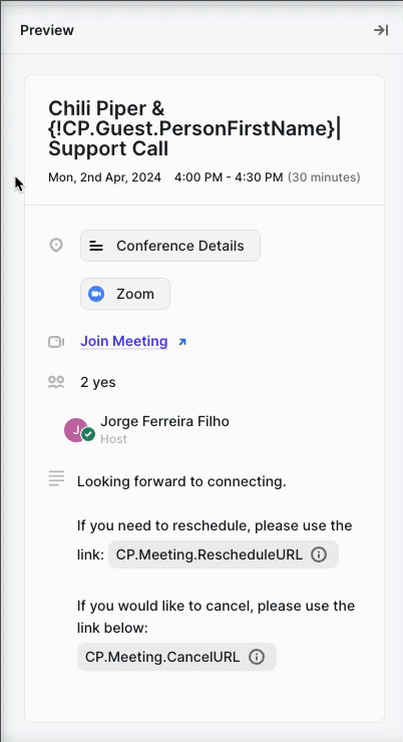Screen dimensions: 403x742
Task: Select the CP.Meeting.CancelURL variable chip
Action: pos(176,657)
